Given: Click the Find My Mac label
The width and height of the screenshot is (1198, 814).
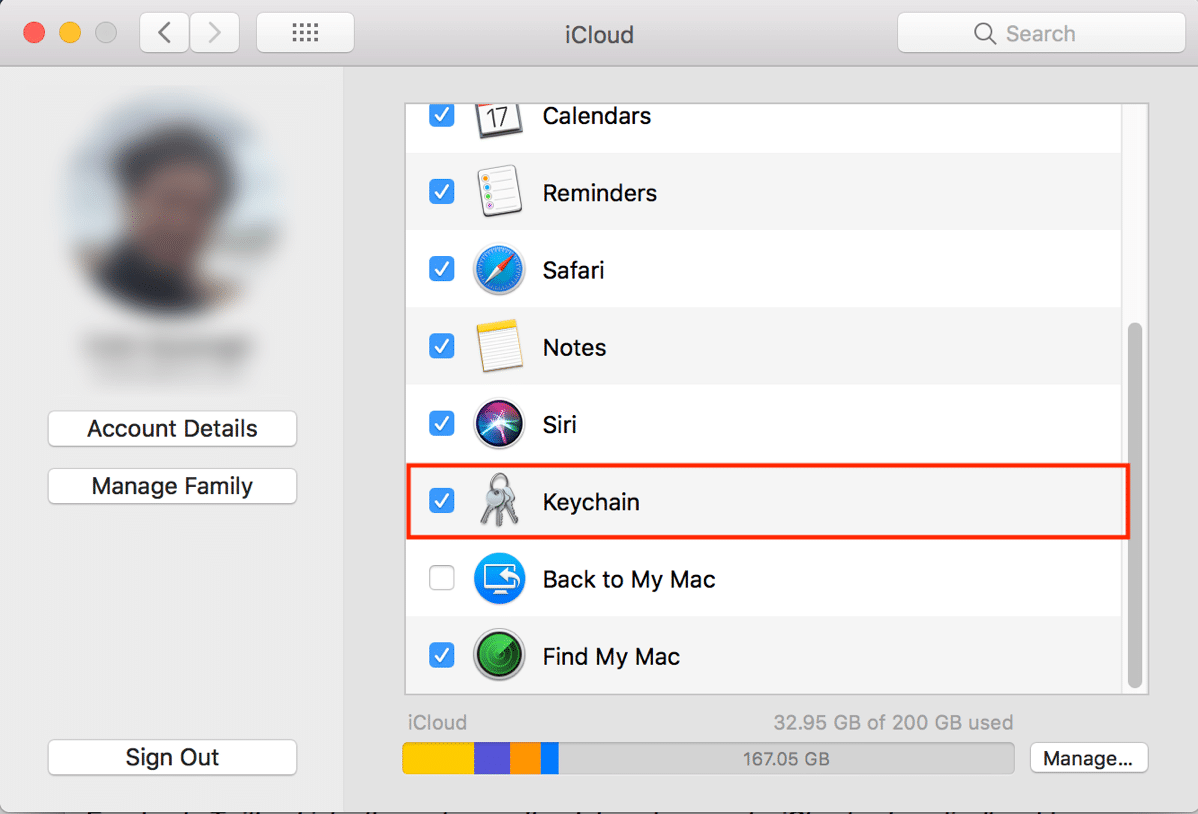Looking at the screenshot, I should [611, 657].
